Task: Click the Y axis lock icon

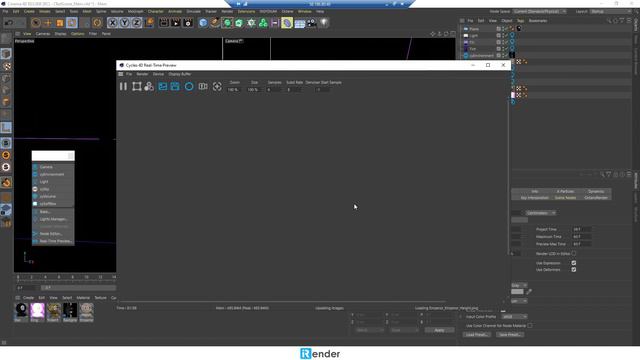Action: point(124,23)
